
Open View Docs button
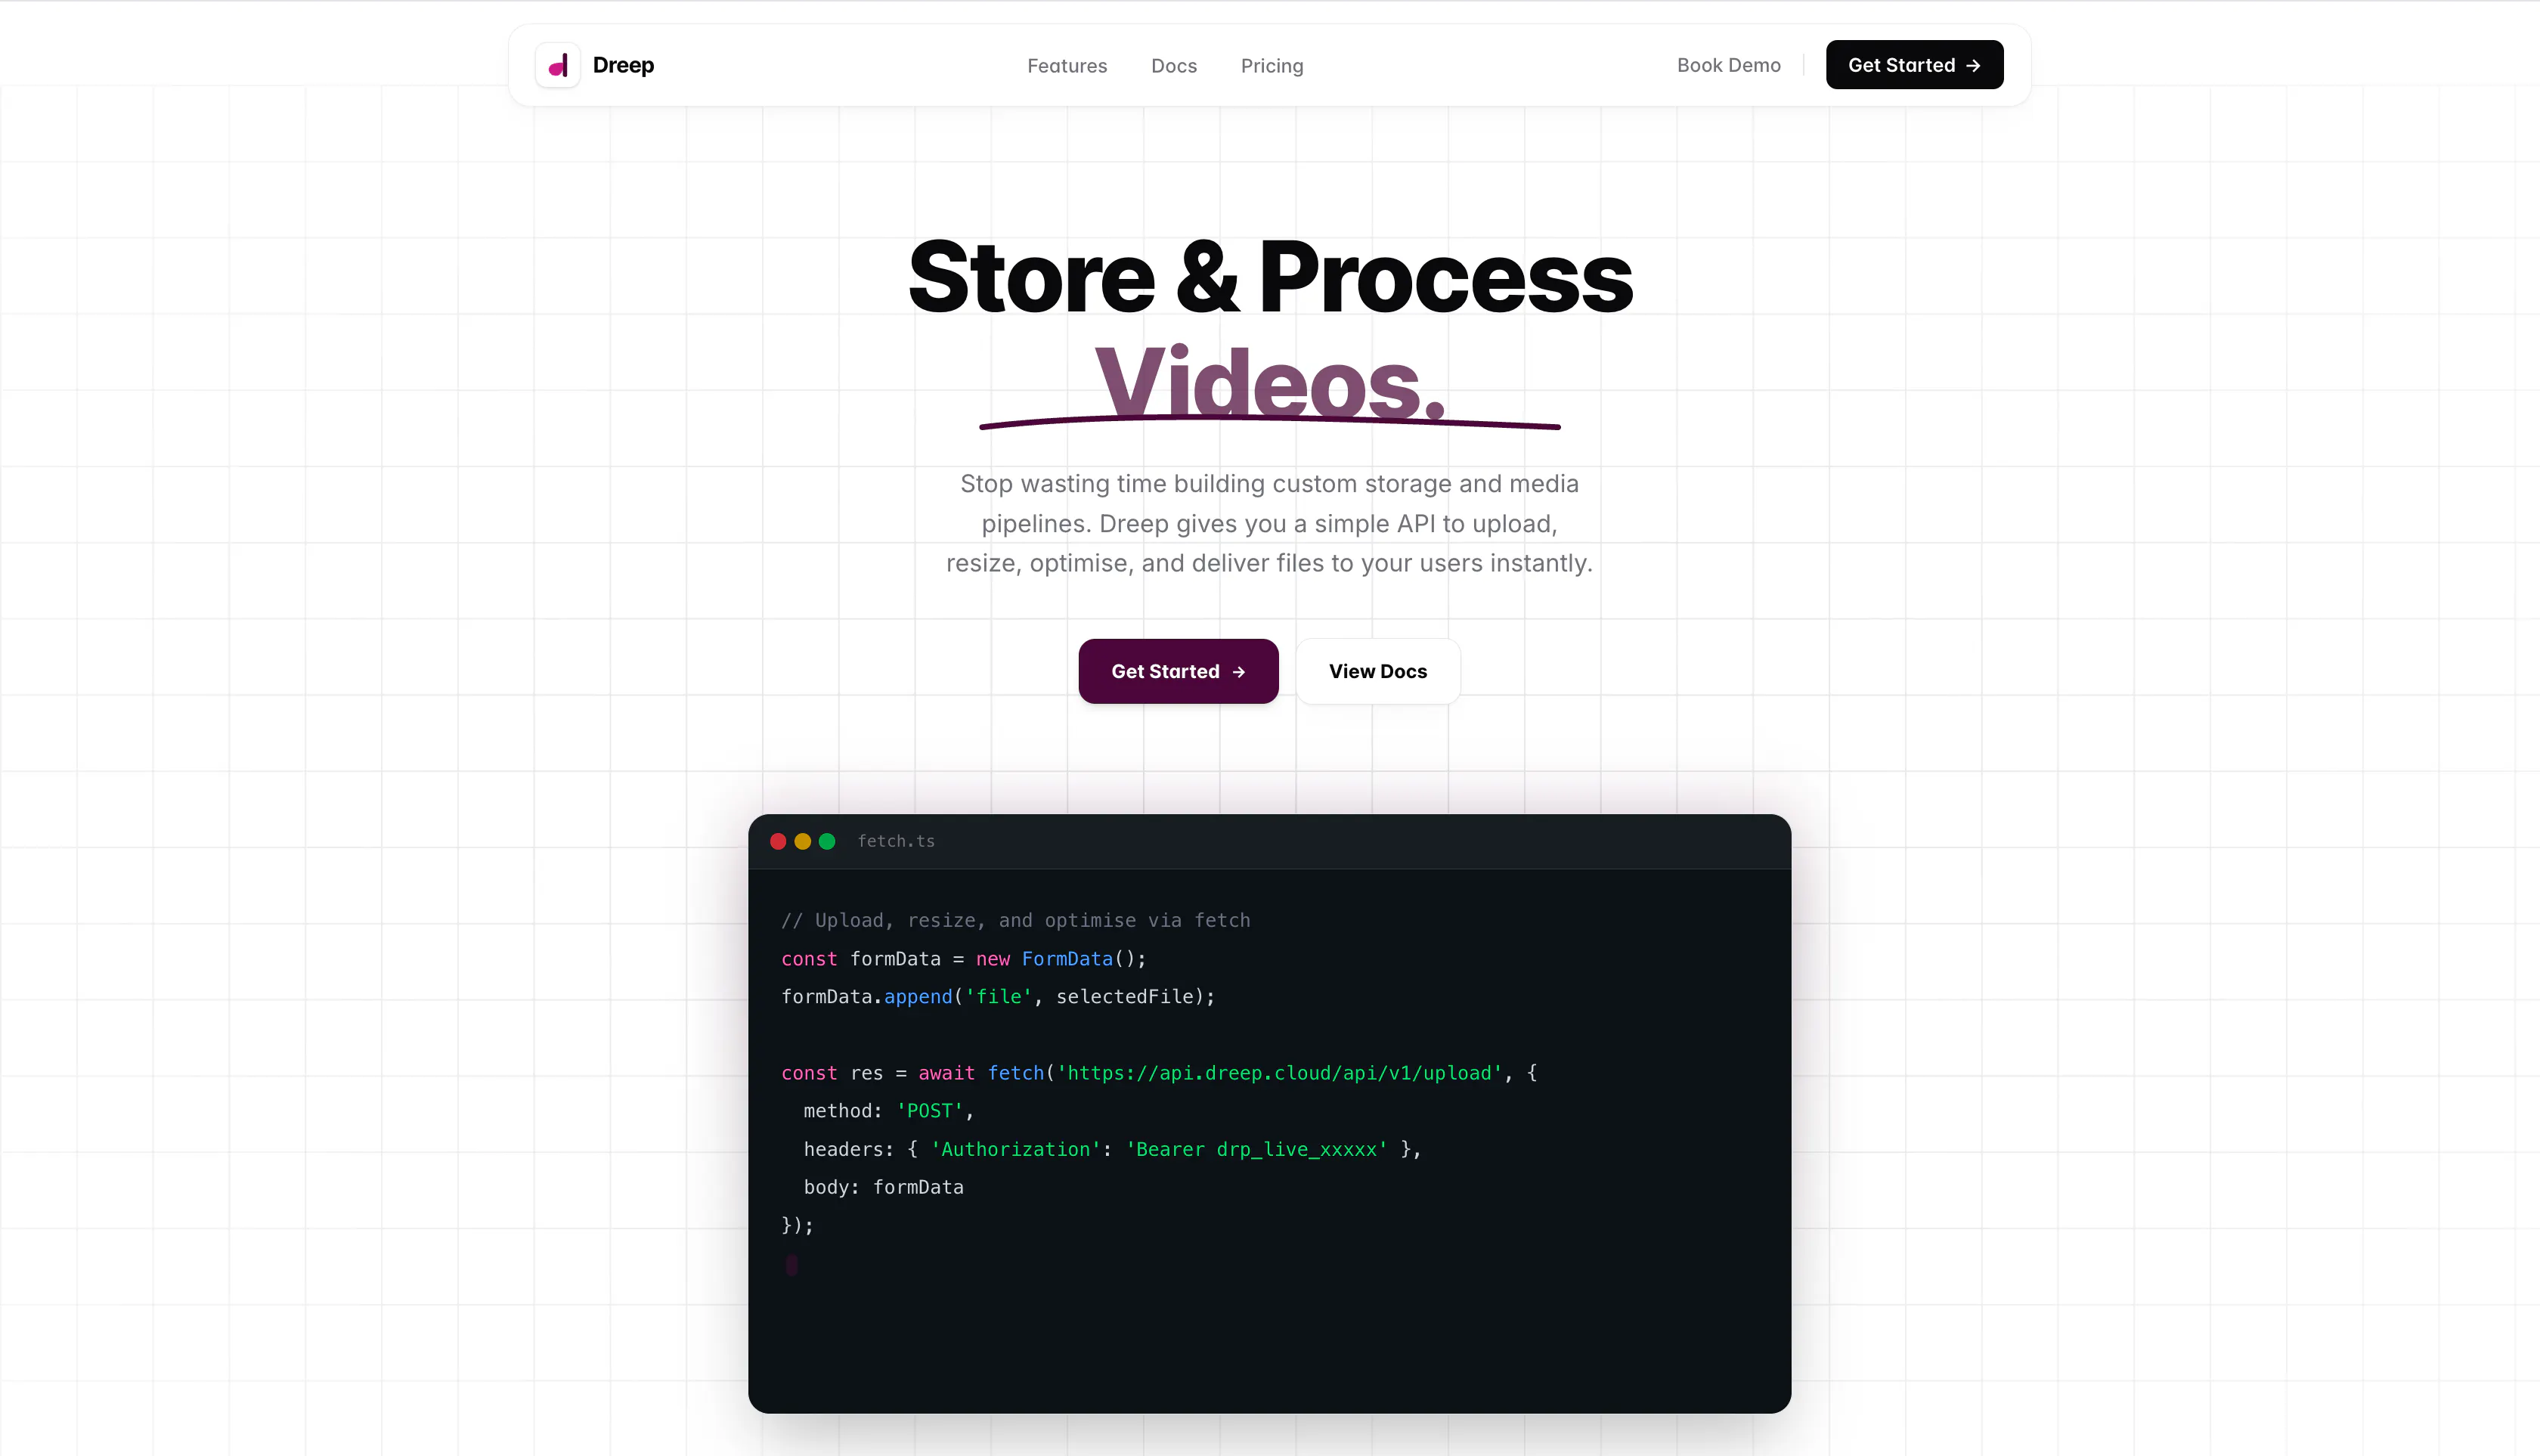pos(1378,671)
